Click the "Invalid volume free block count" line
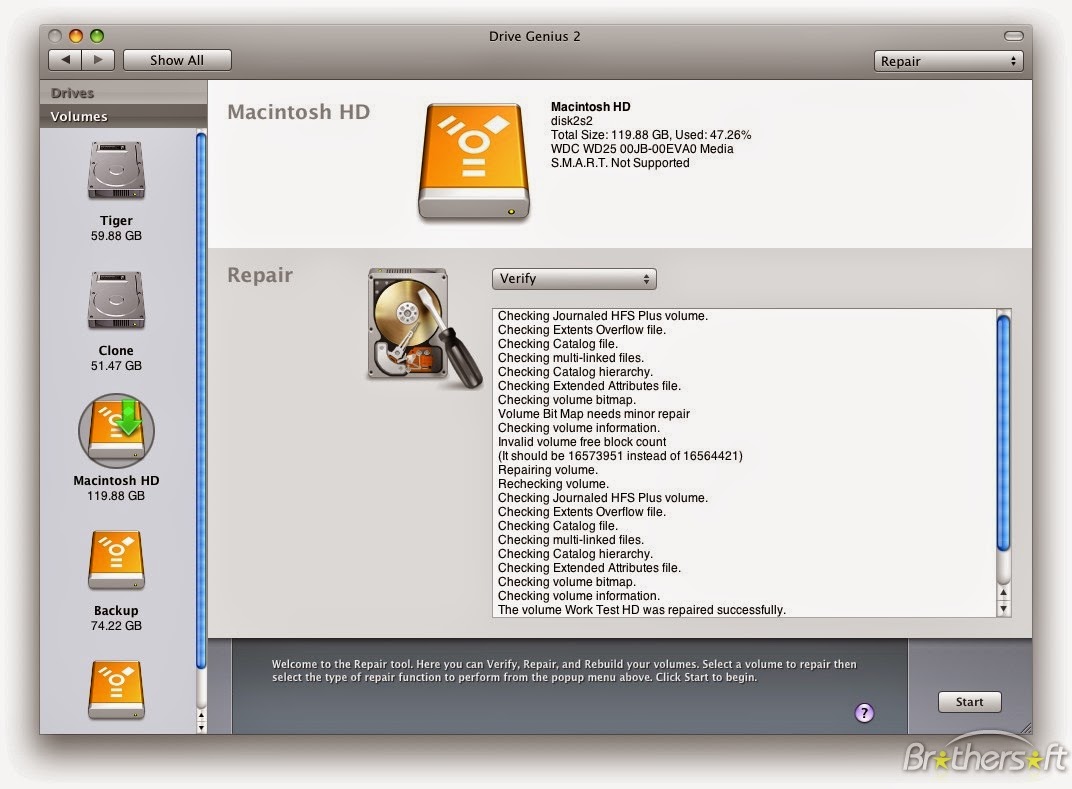This screenshot has height=789, width=1072. 582,442
